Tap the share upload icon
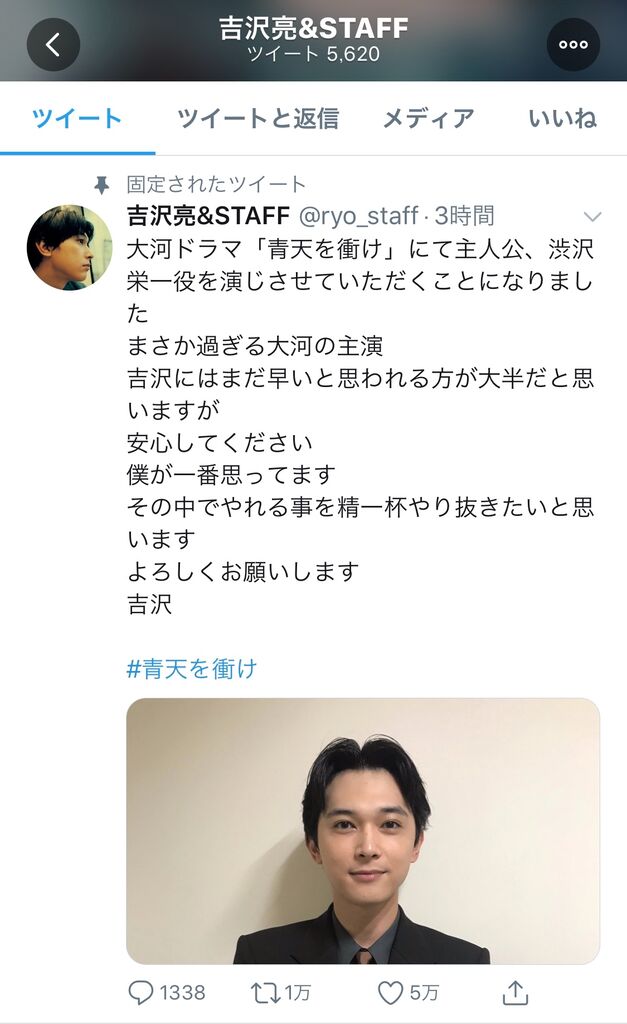Viewport: 627px width, 1024px height. 515,992
